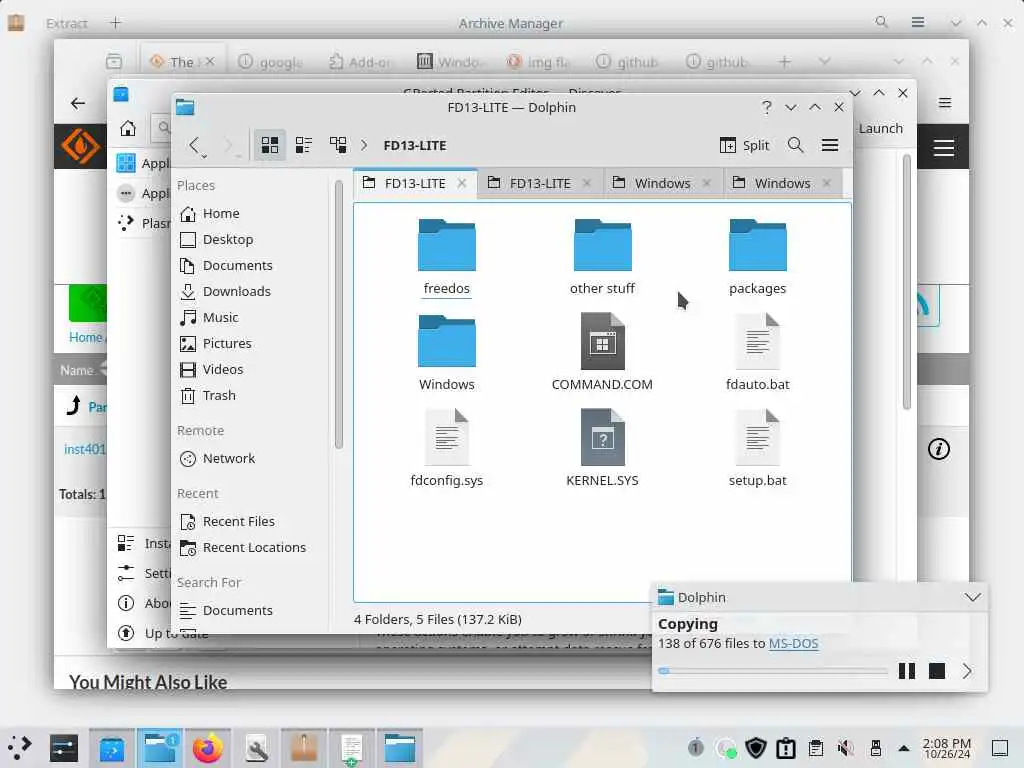This screenshot has width=1024, height=768.
Task: Close the first FD13-LITE tab
Action: click(462, 184)
